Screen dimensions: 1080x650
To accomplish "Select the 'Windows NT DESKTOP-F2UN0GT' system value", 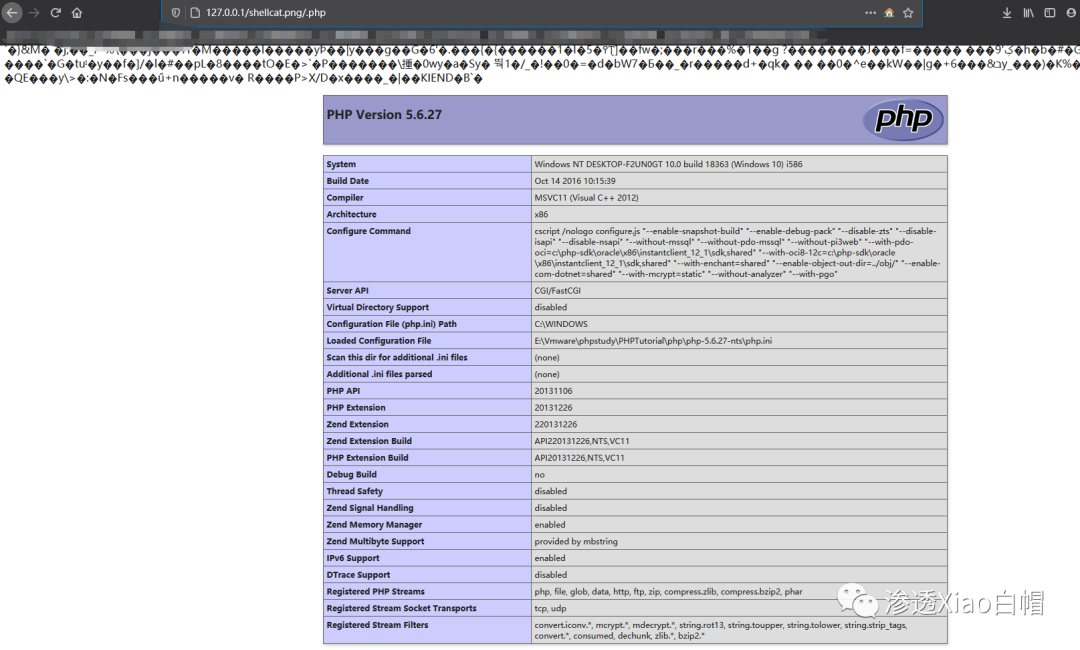I will (x=668, y=164).
